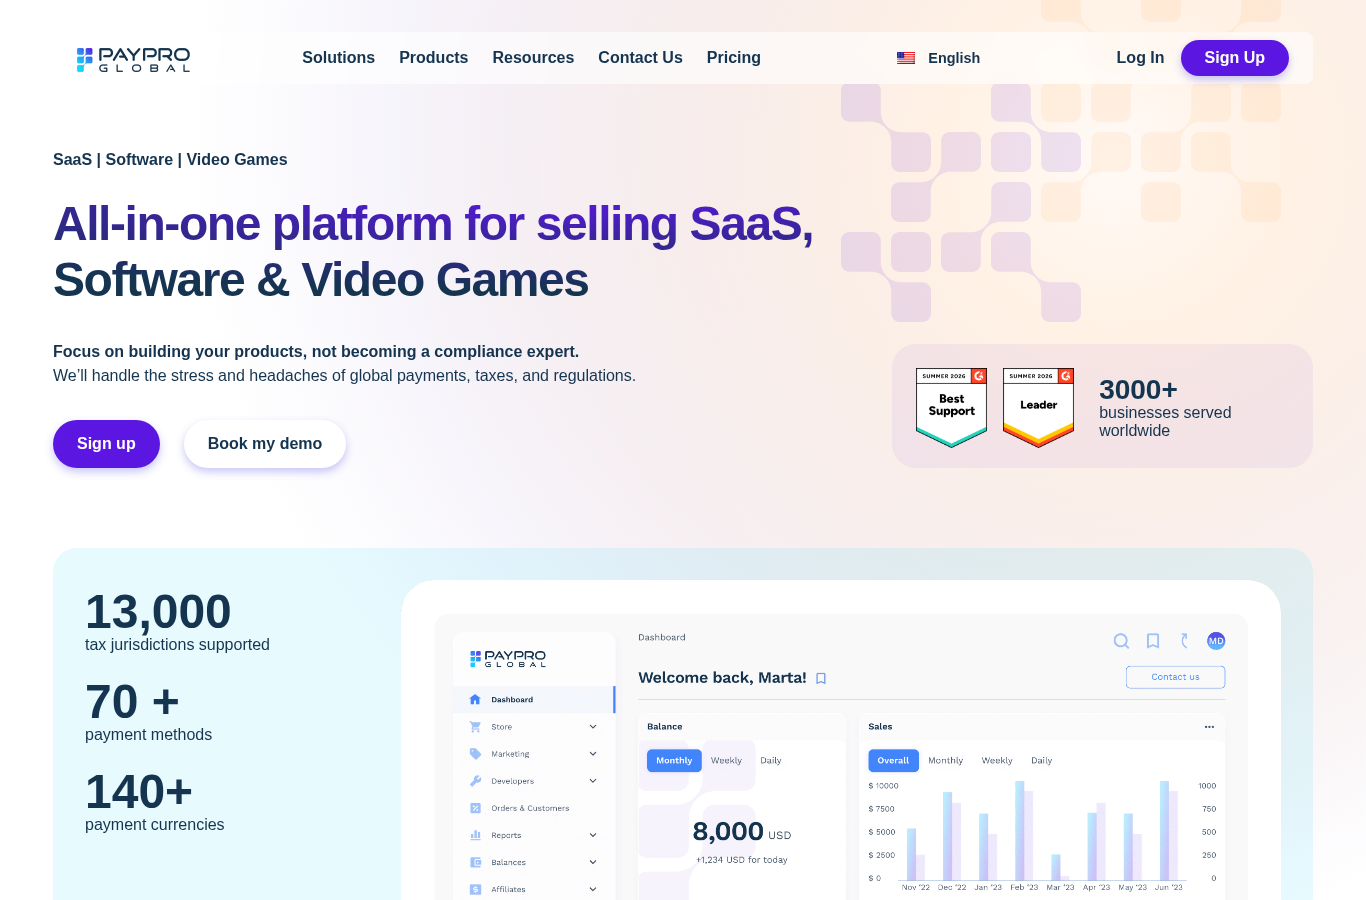Click the Log In link
The height and width of the screenshot is (900, 1366).
(x=1140, y=58)
